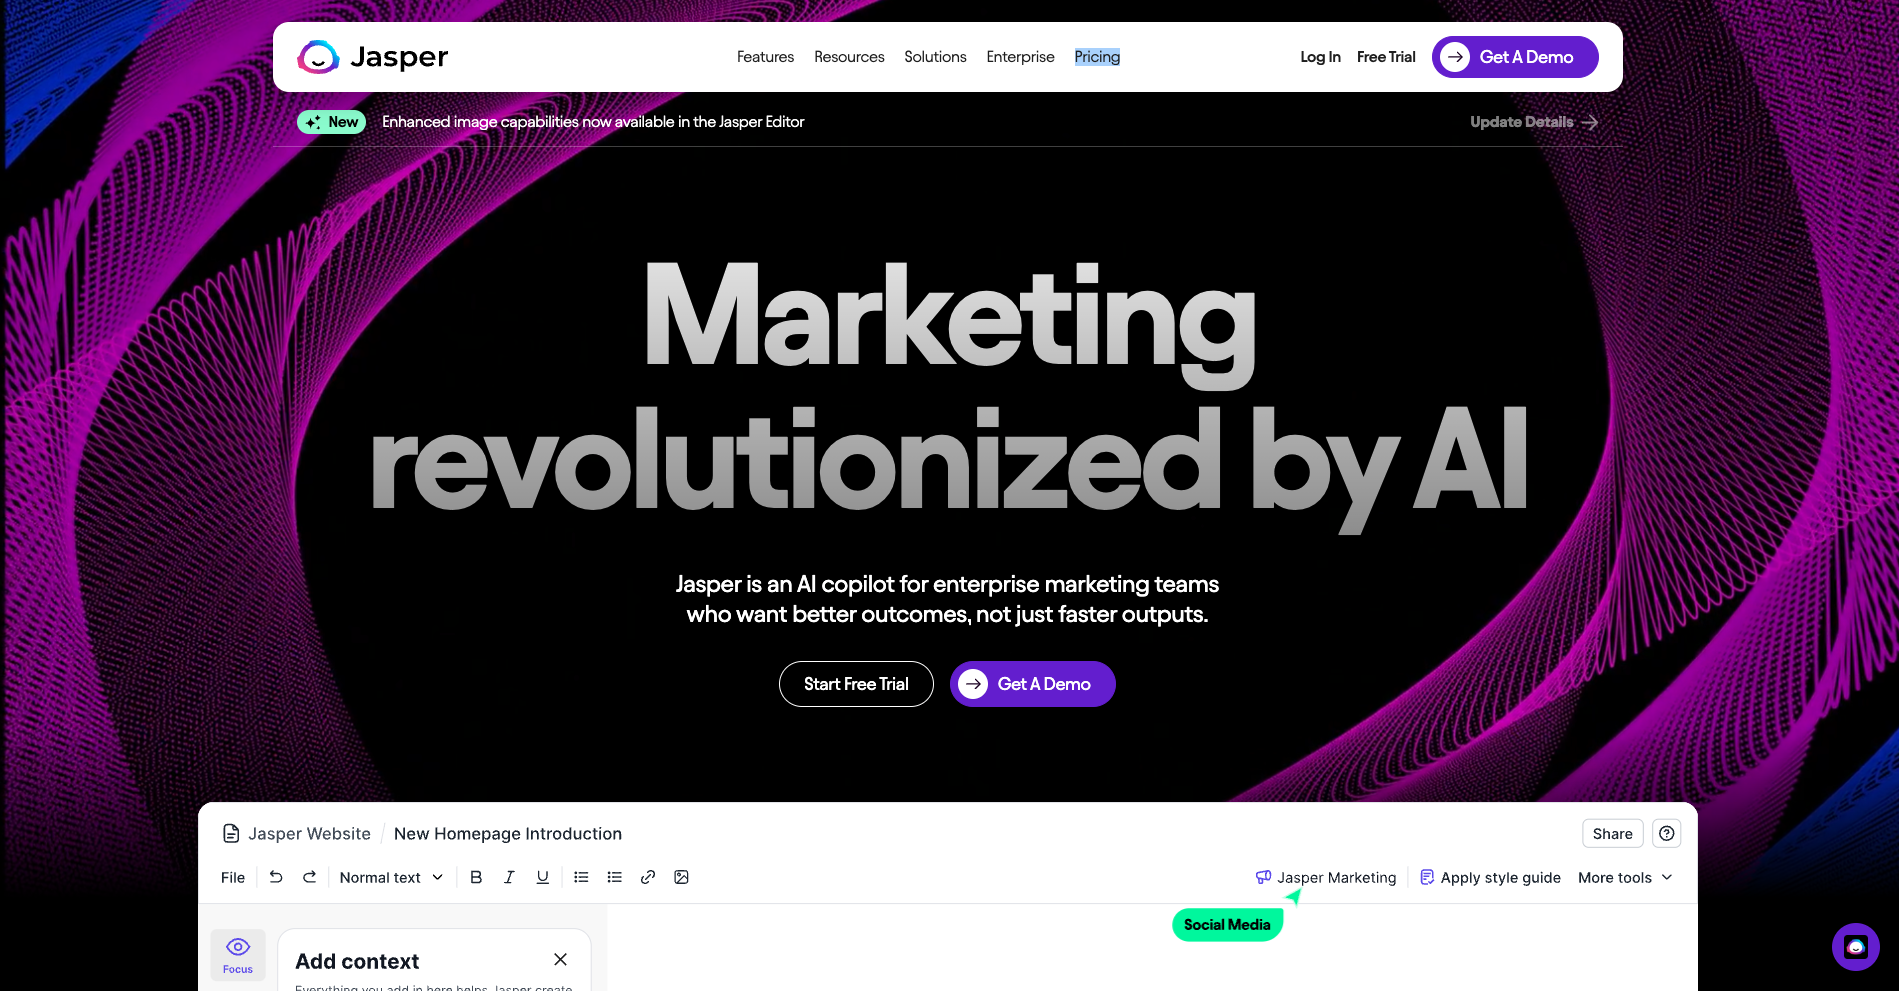Create a bulleted list in the editor
Image resolution: width=1899 pixels, height=991 pixels.
click(x=581, y=877)
